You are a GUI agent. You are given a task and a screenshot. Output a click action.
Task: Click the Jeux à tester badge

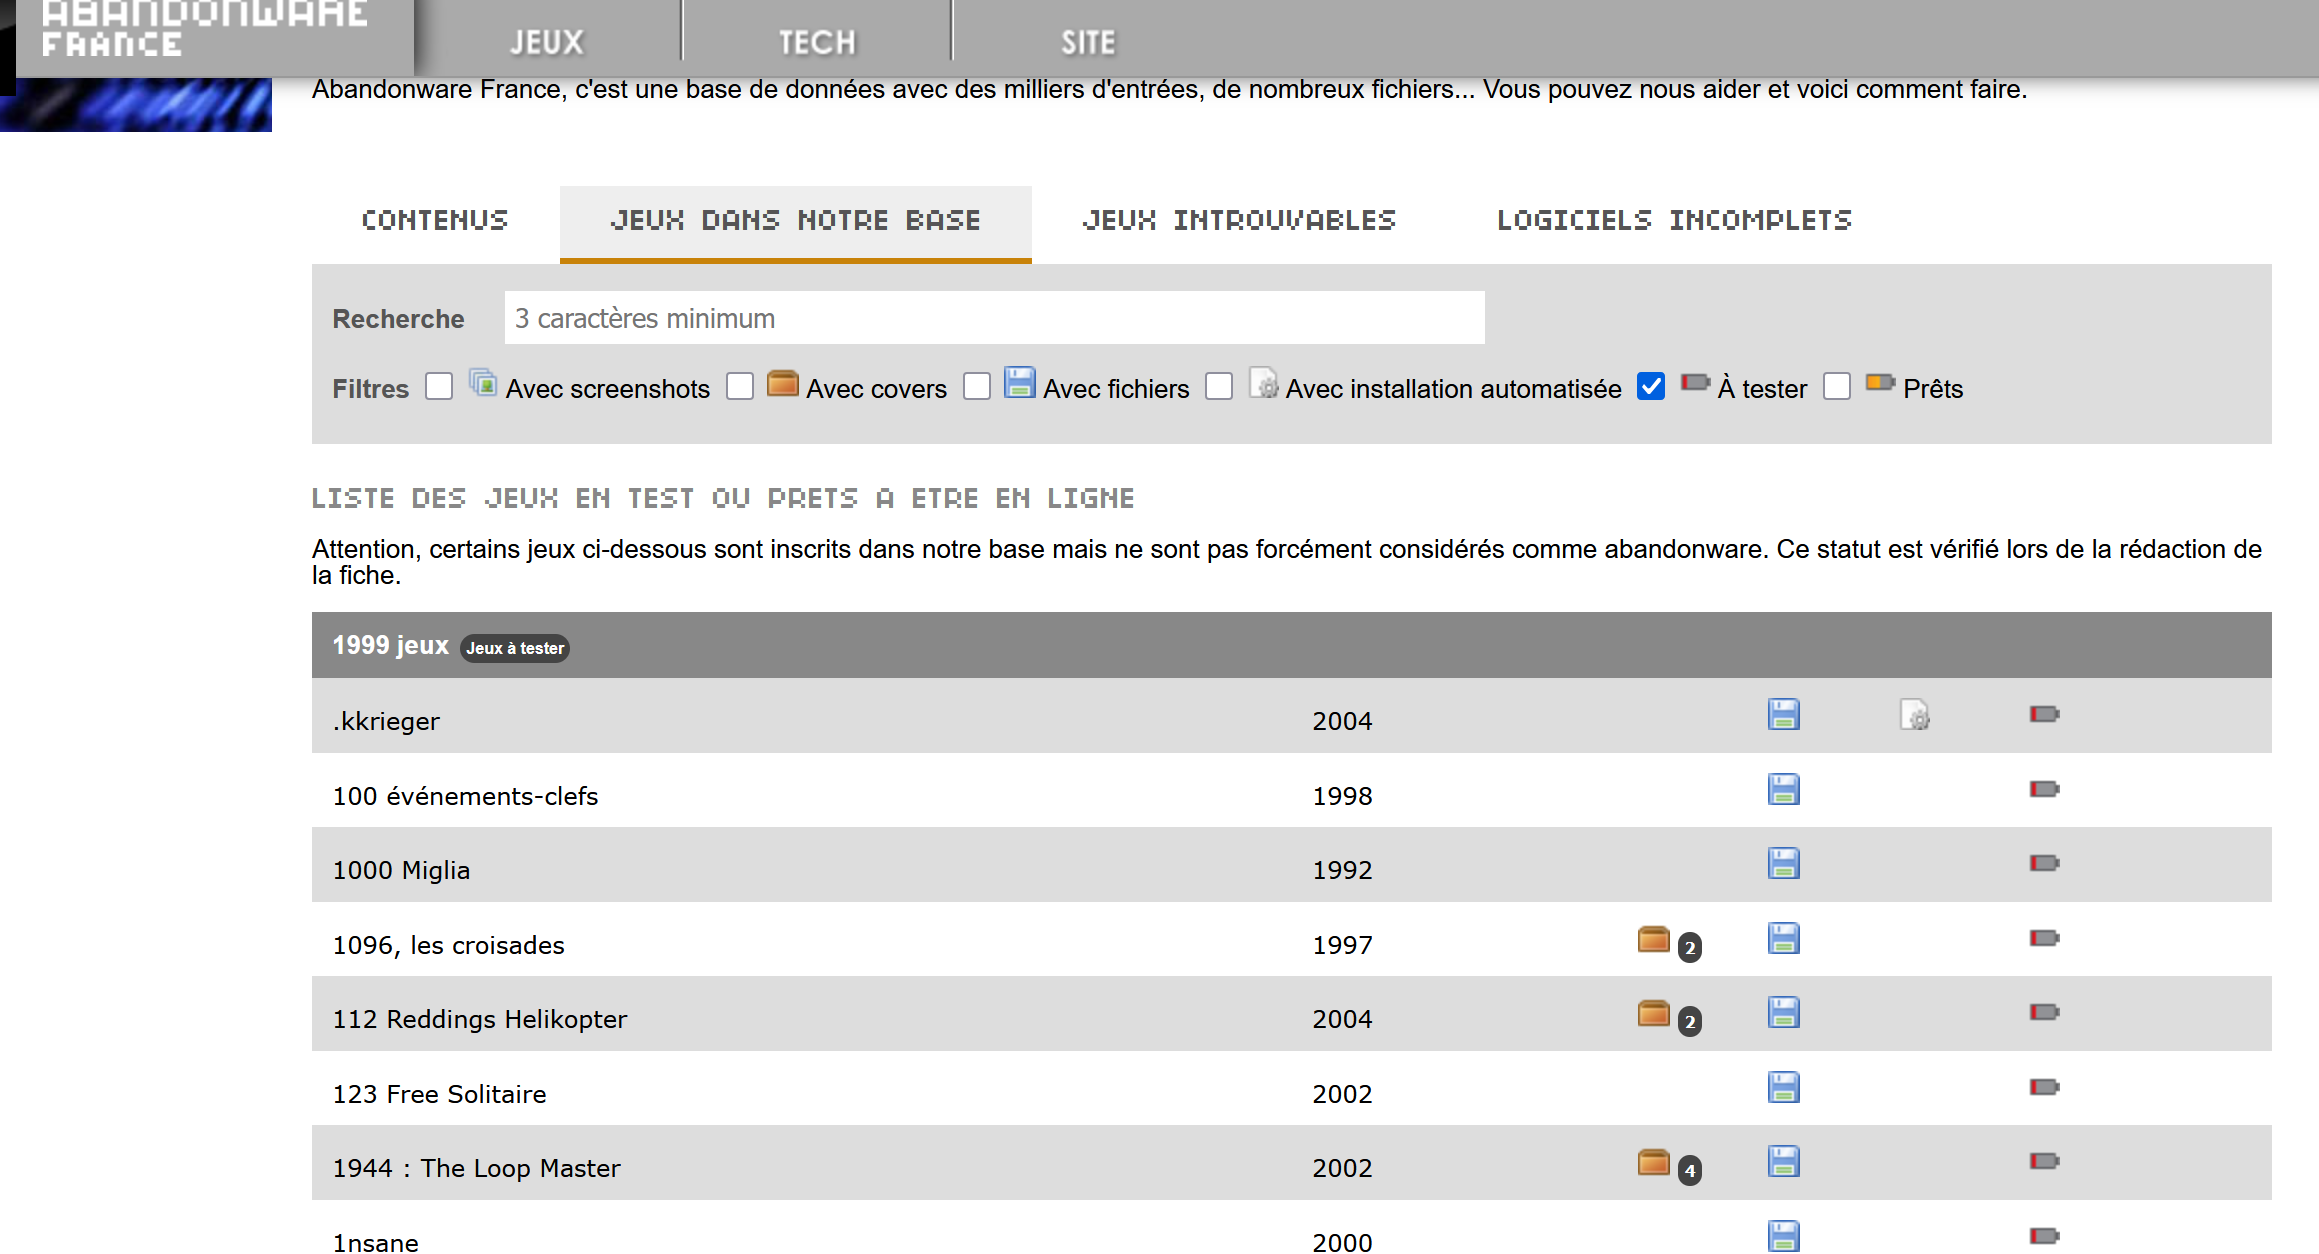515,648
